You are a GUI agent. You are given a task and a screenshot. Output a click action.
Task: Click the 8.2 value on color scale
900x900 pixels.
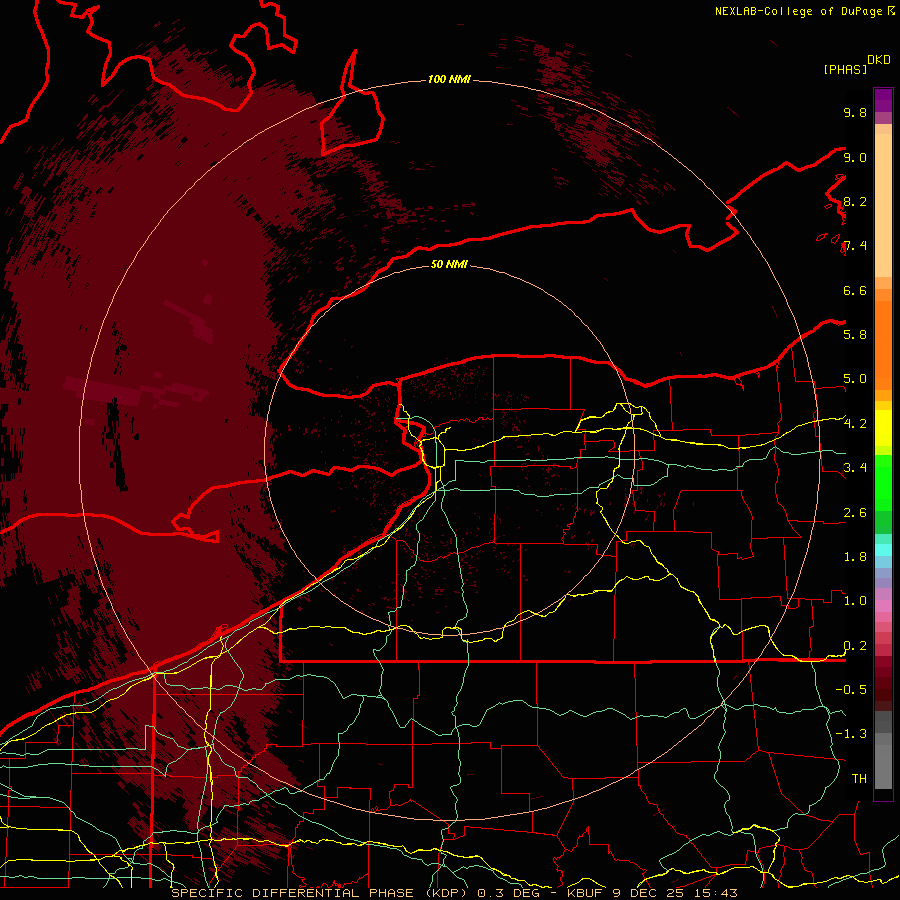(855, 201)
